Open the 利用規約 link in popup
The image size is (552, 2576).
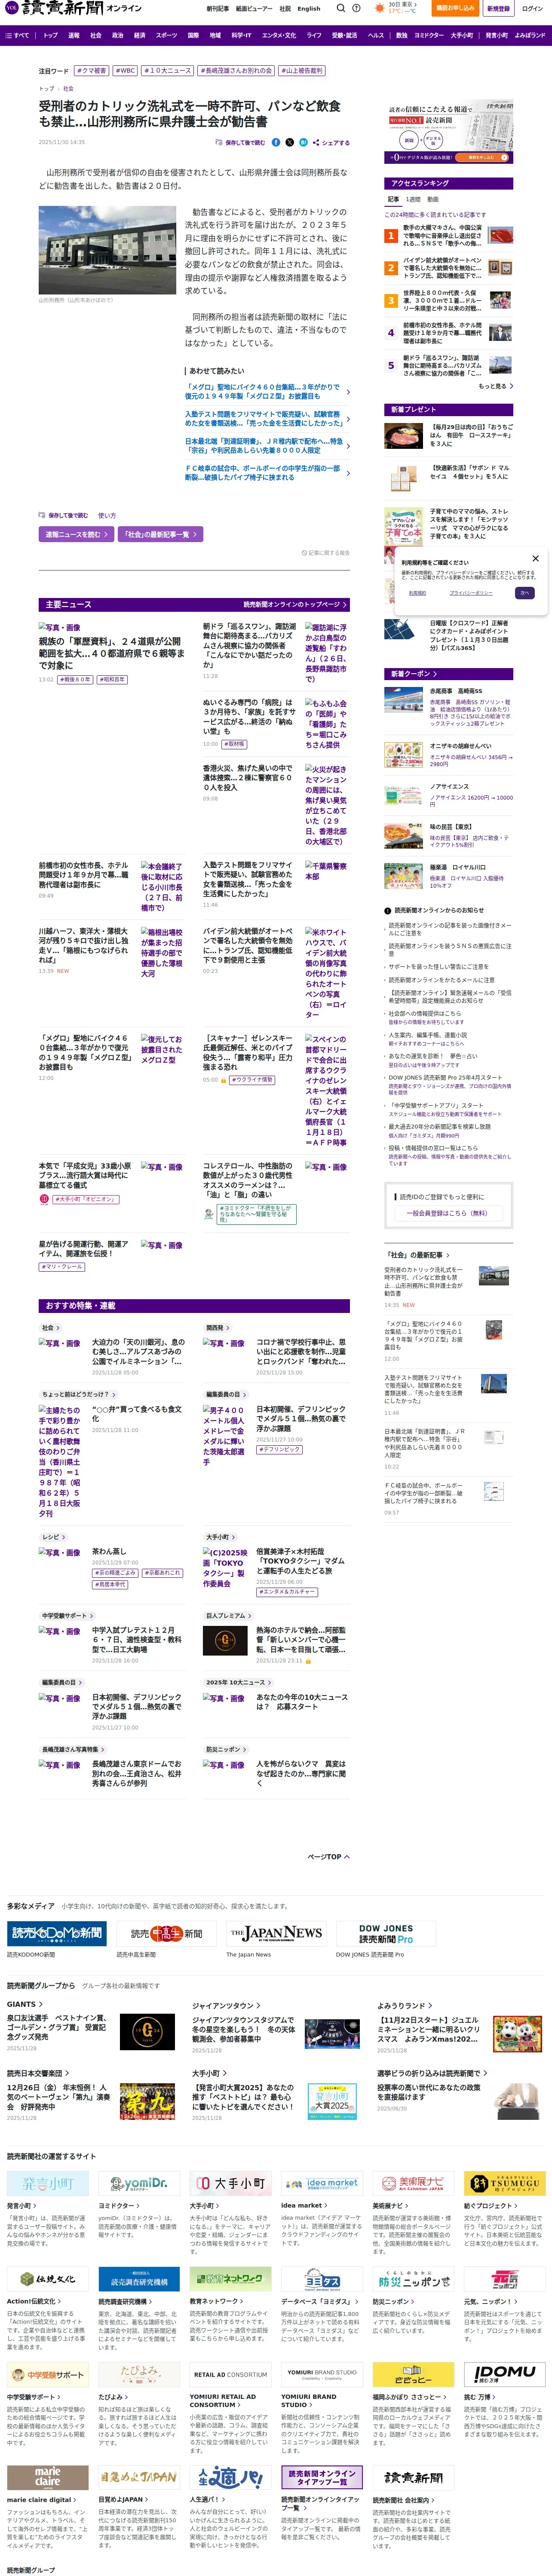pos(417,593)
